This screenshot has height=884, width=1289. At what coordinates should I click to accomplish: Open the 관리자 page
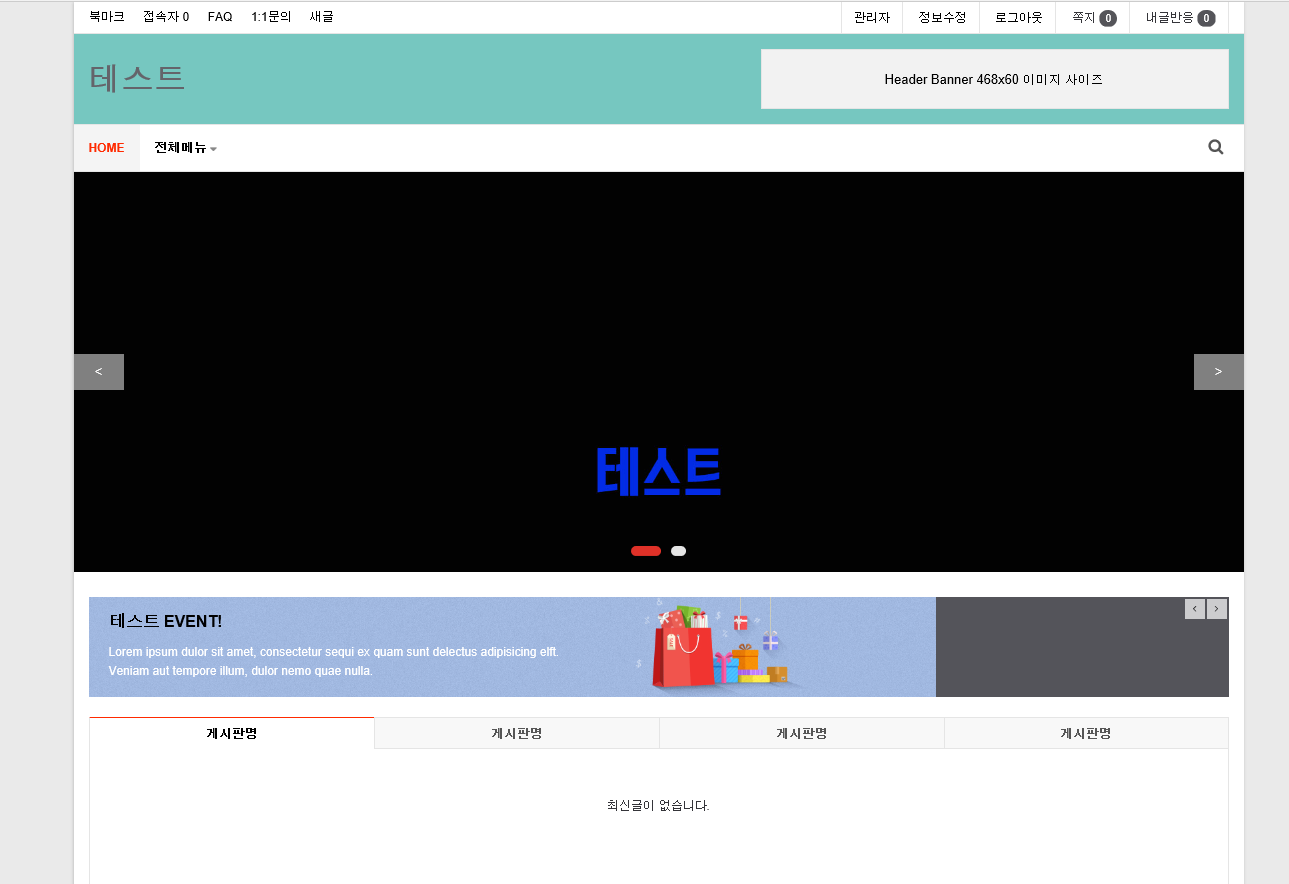(x=872, y=17)
